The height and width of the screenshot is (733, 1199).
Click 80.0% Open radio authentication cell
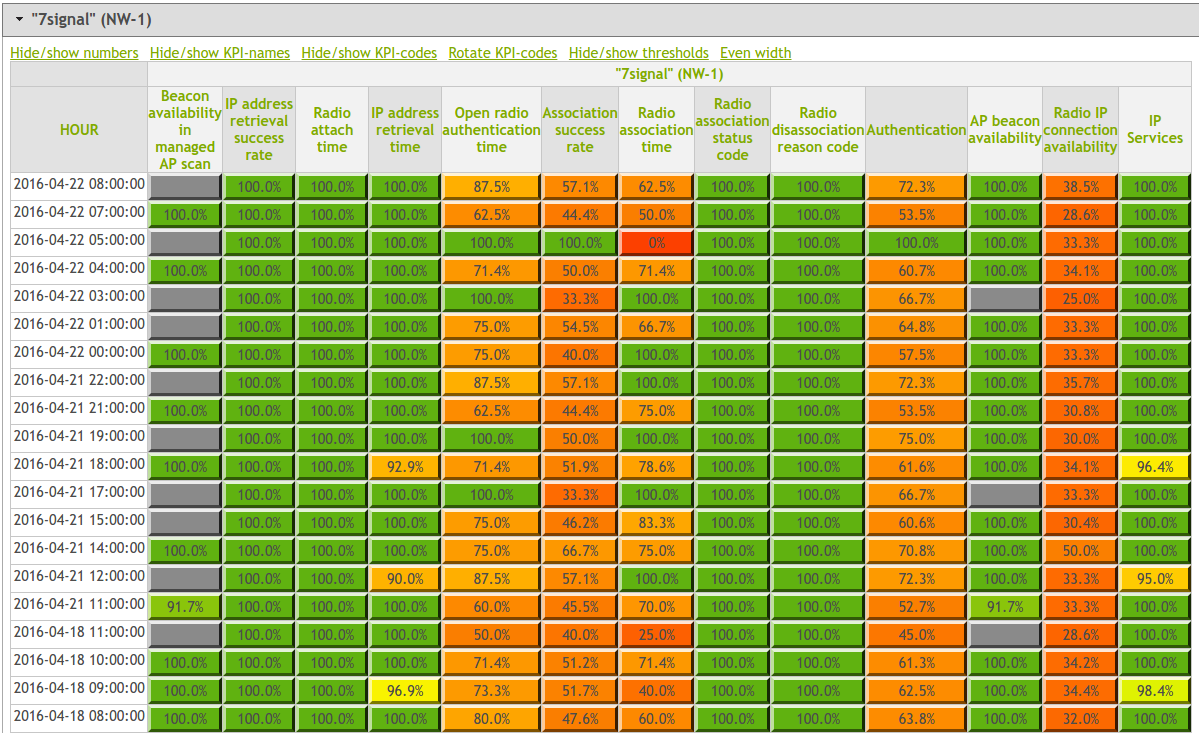pyautogui.click(x=491, y=719)
